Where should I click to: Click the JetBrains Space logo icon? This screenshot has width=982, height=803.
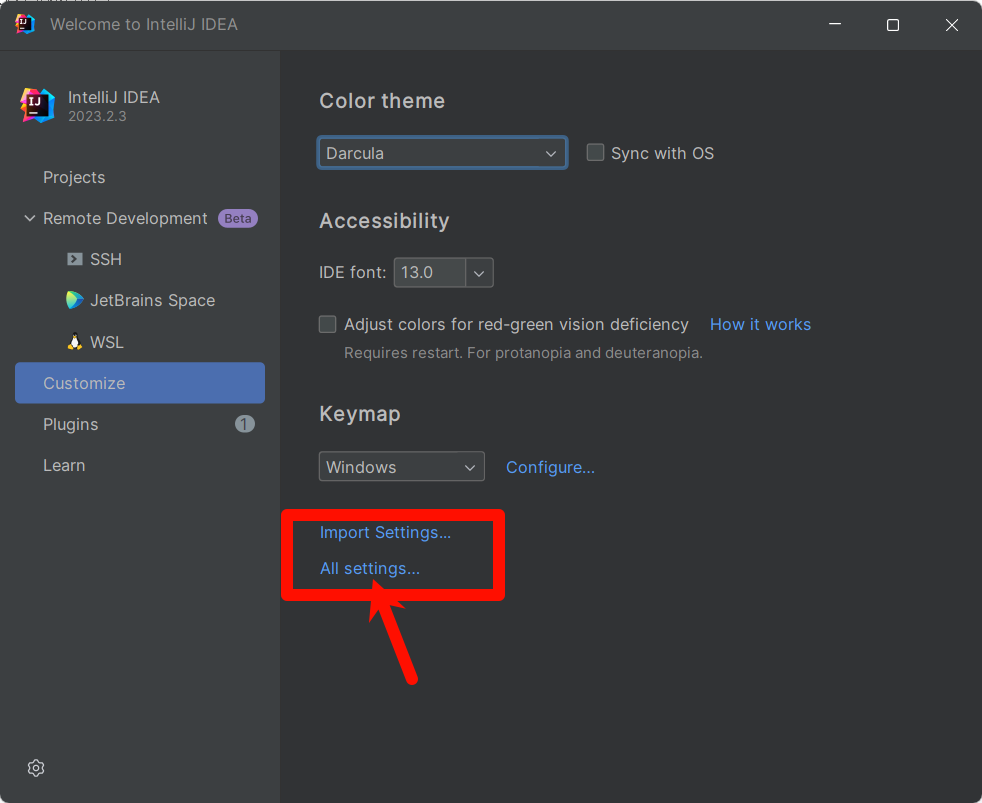75,300
